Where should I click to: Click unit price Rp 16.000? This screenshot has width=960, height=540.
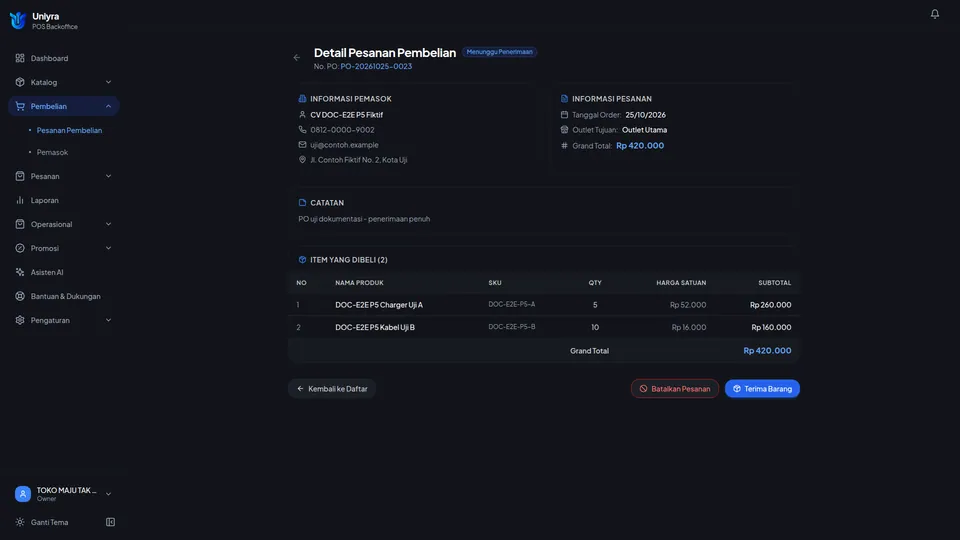(x=689, y=328)
